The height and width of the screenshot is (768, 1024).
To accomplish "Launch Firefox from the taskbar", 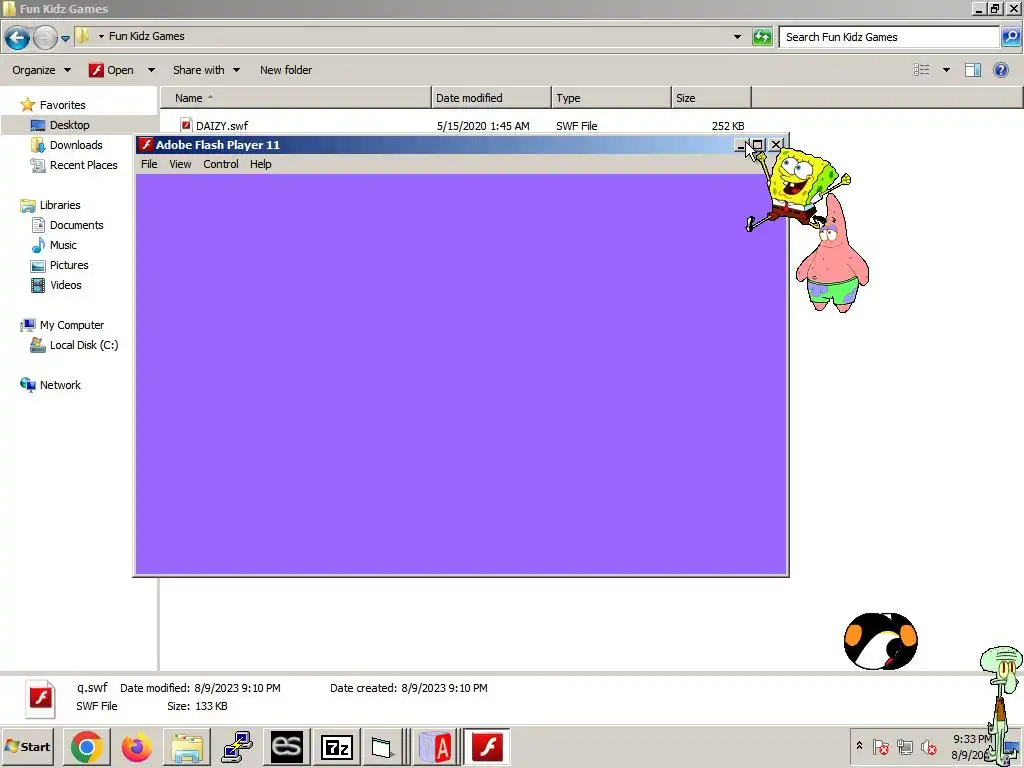I will pos(136,747).
